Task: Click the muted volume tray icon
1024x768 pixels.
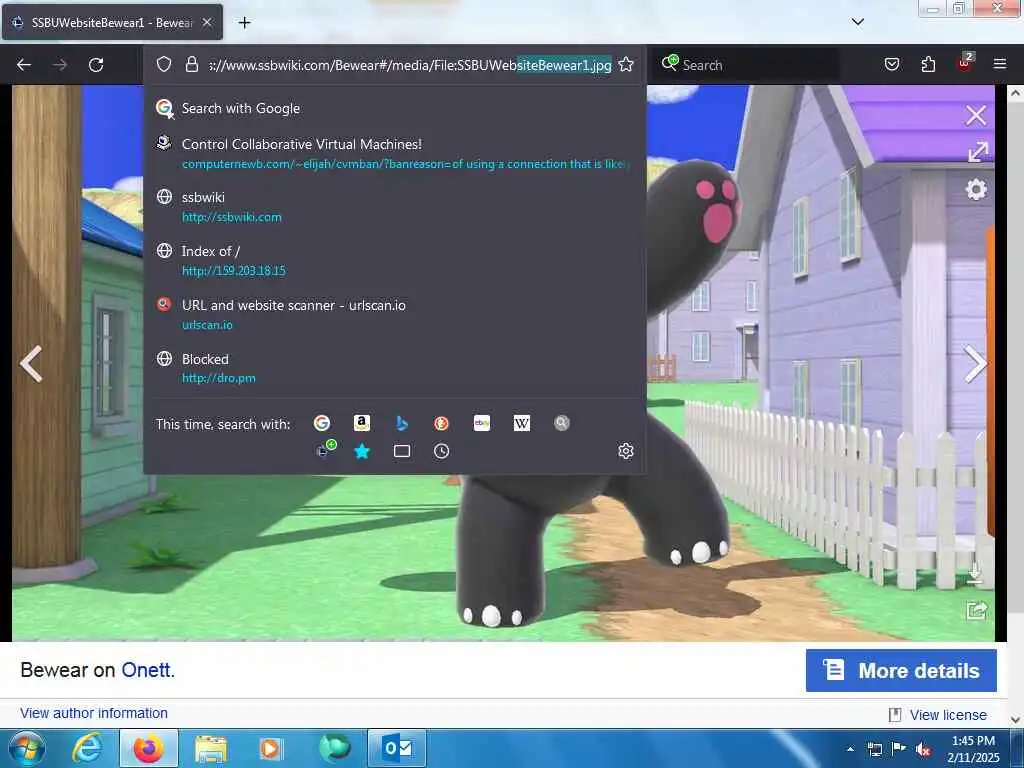Action: [x=923, y=749]
